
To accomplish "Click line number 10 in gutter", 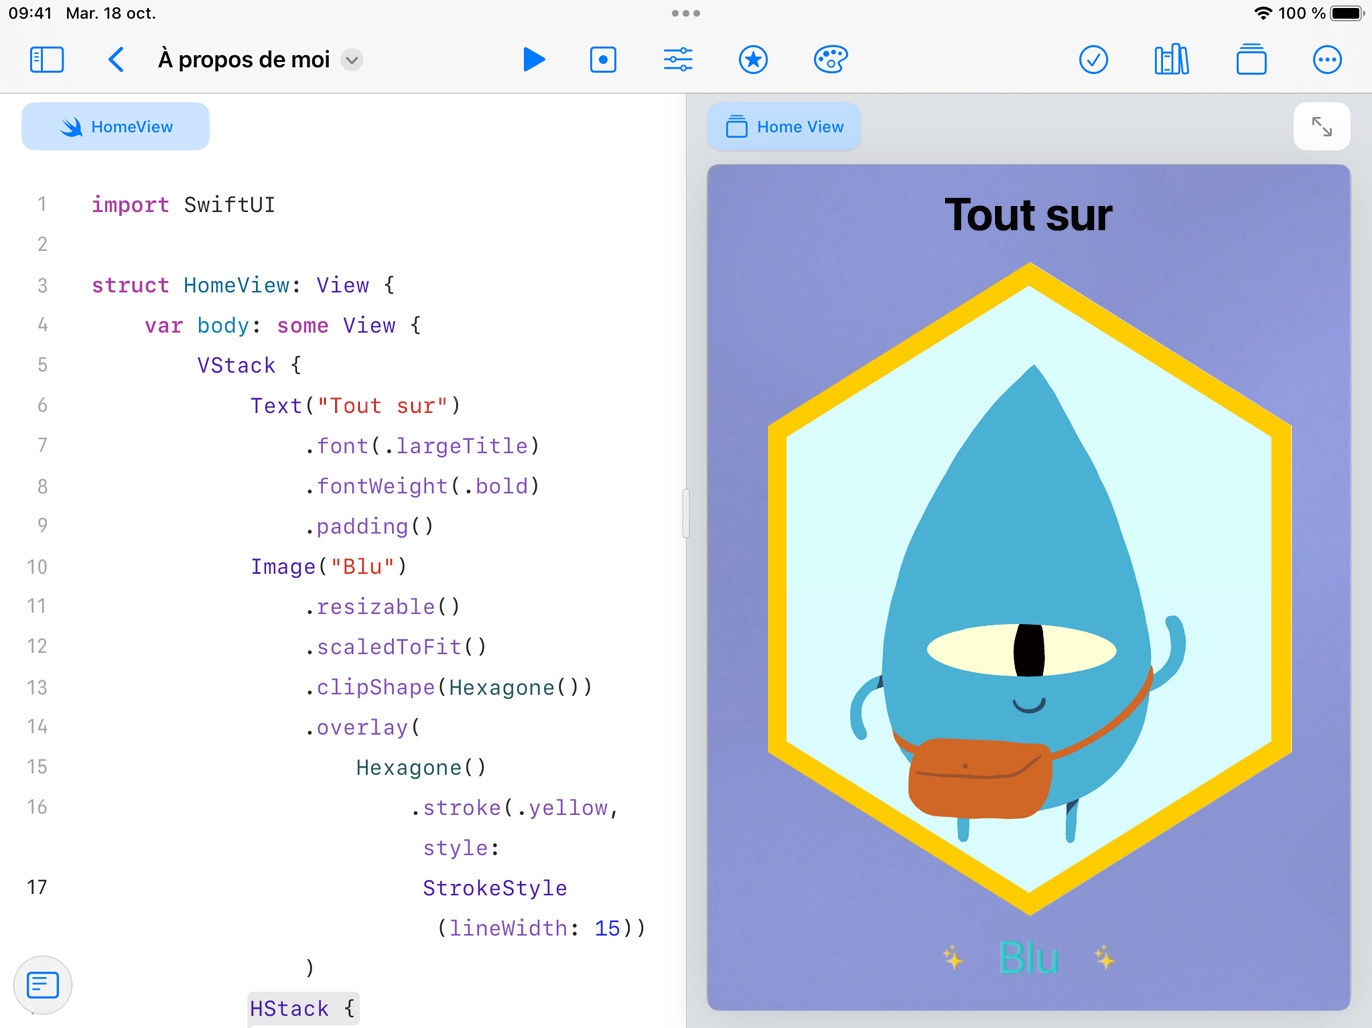I will 37,567.
